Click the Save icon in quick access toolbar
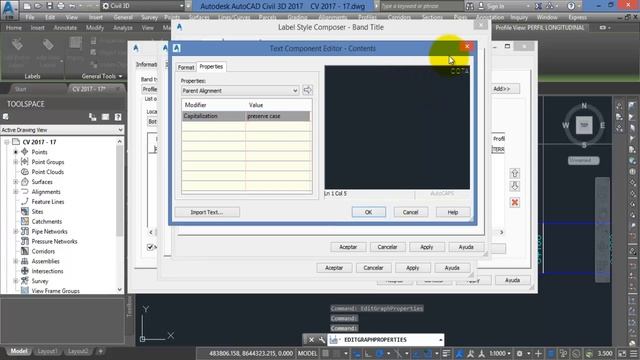The width and height of the screenshot is (640, 360). [49, 6]
